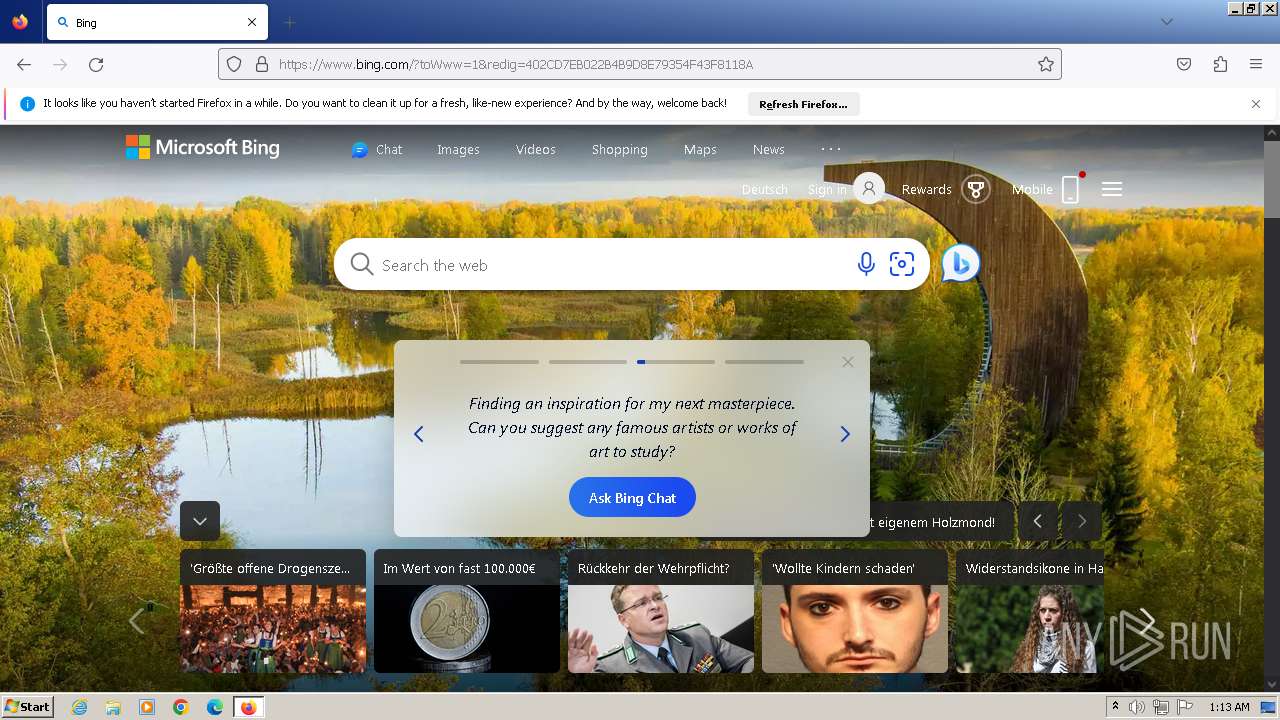Screen dimensions: 1280x720
Task: Select the first suggestion progress indicator
Action: coord(499,362)
